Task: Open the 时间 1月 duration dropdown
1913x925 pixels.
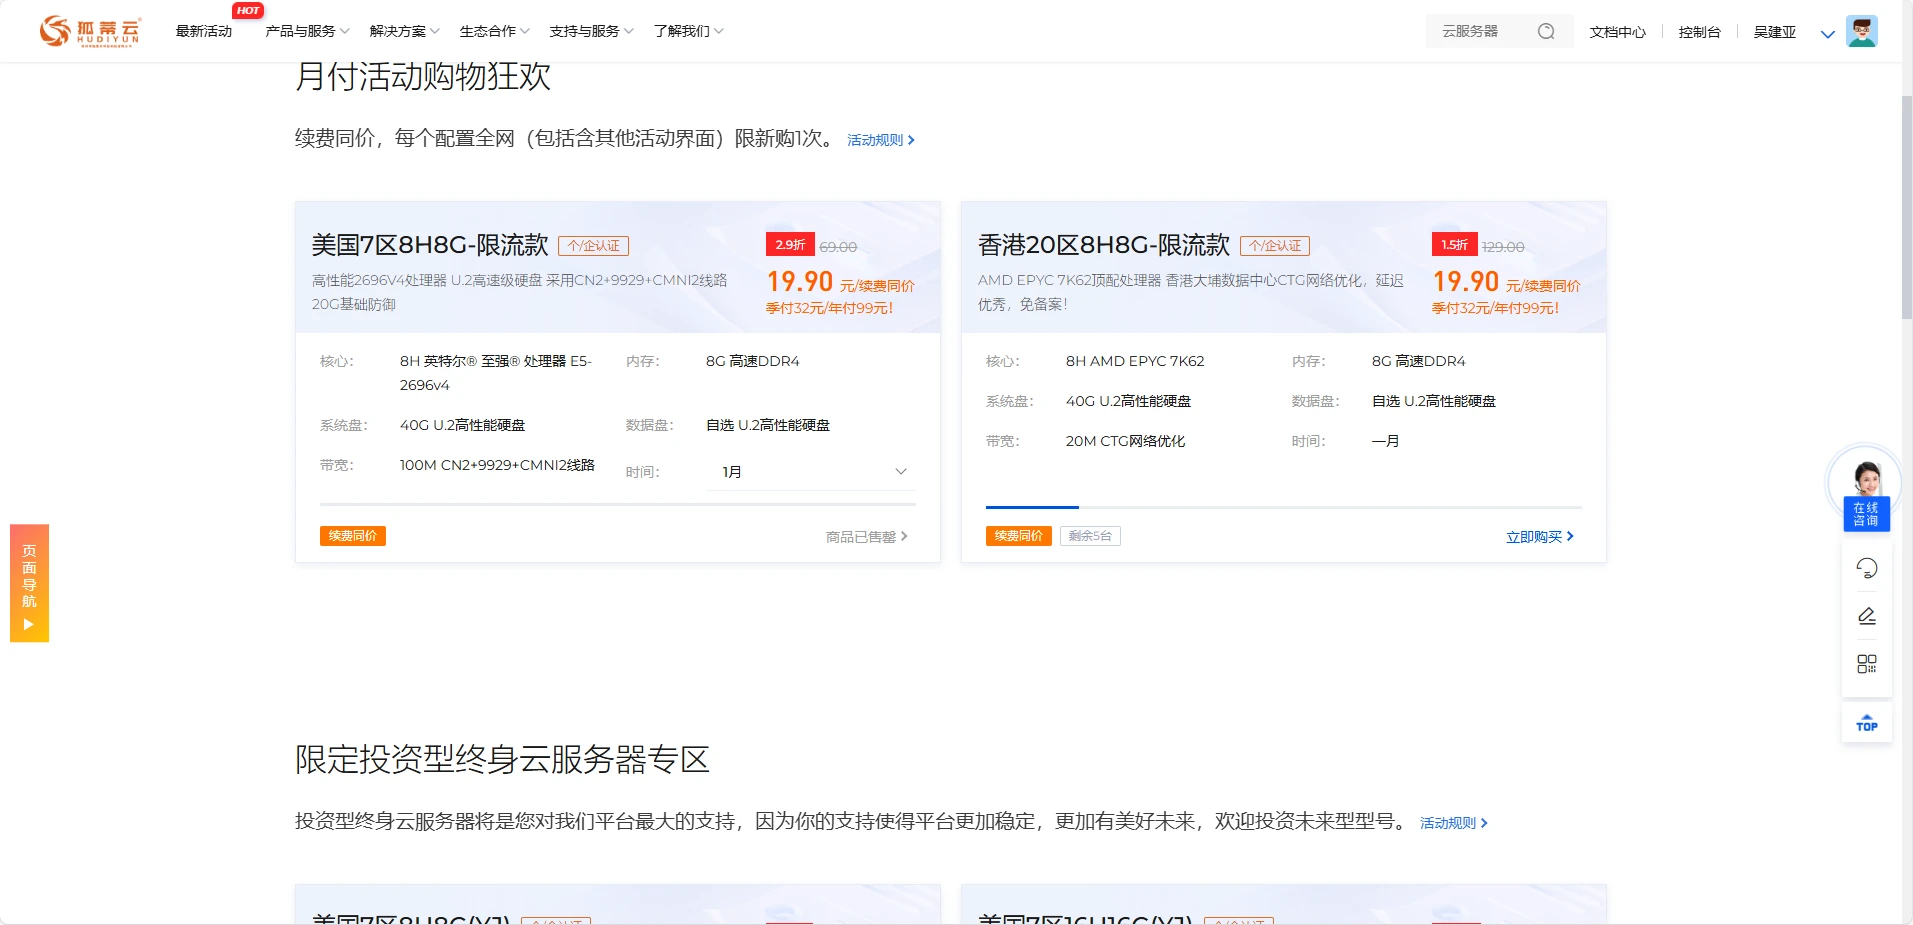Action: pyautogui.click(x=812, y=471)
